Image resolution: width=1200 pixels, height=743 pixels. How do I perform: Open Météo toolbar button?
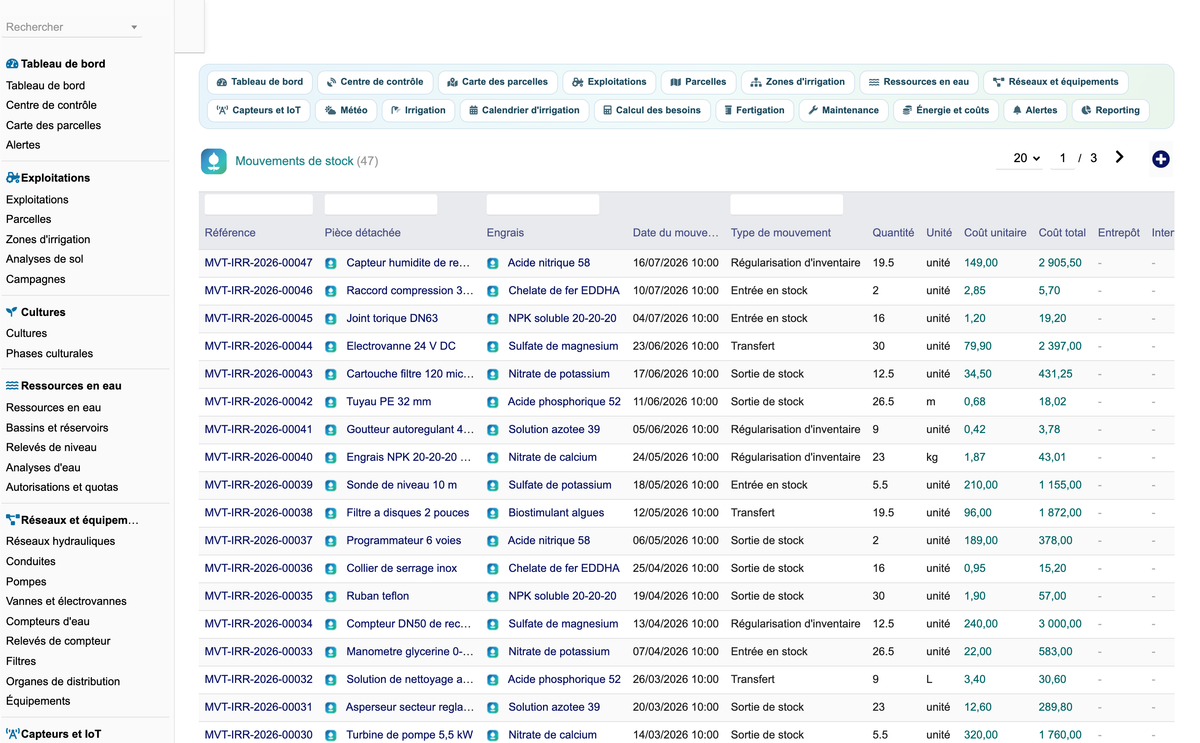(x=347, y=110)
